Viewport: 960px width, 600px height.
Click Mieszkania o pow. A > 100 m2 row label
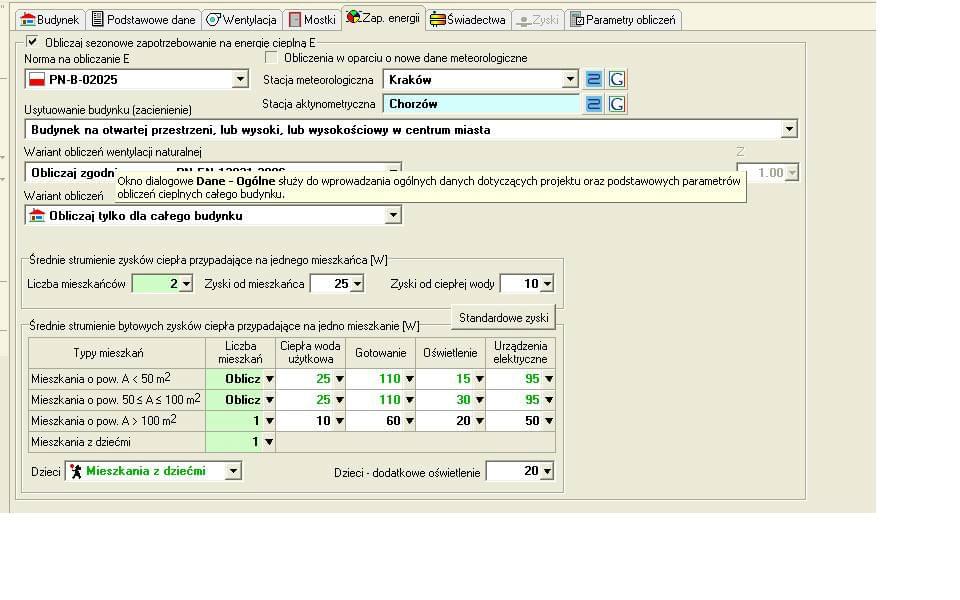tap(116, 421)
